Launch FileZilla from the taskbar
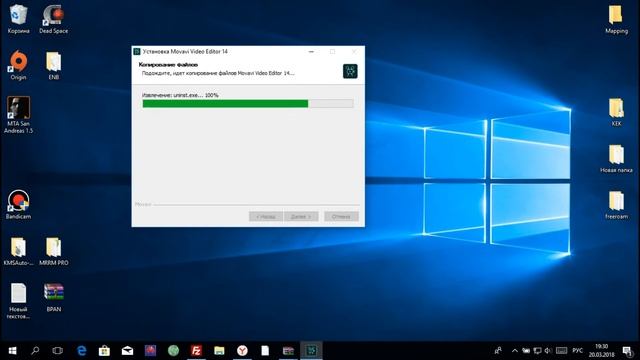The width and height of the screenshot is (640, 360). (196, 351)
